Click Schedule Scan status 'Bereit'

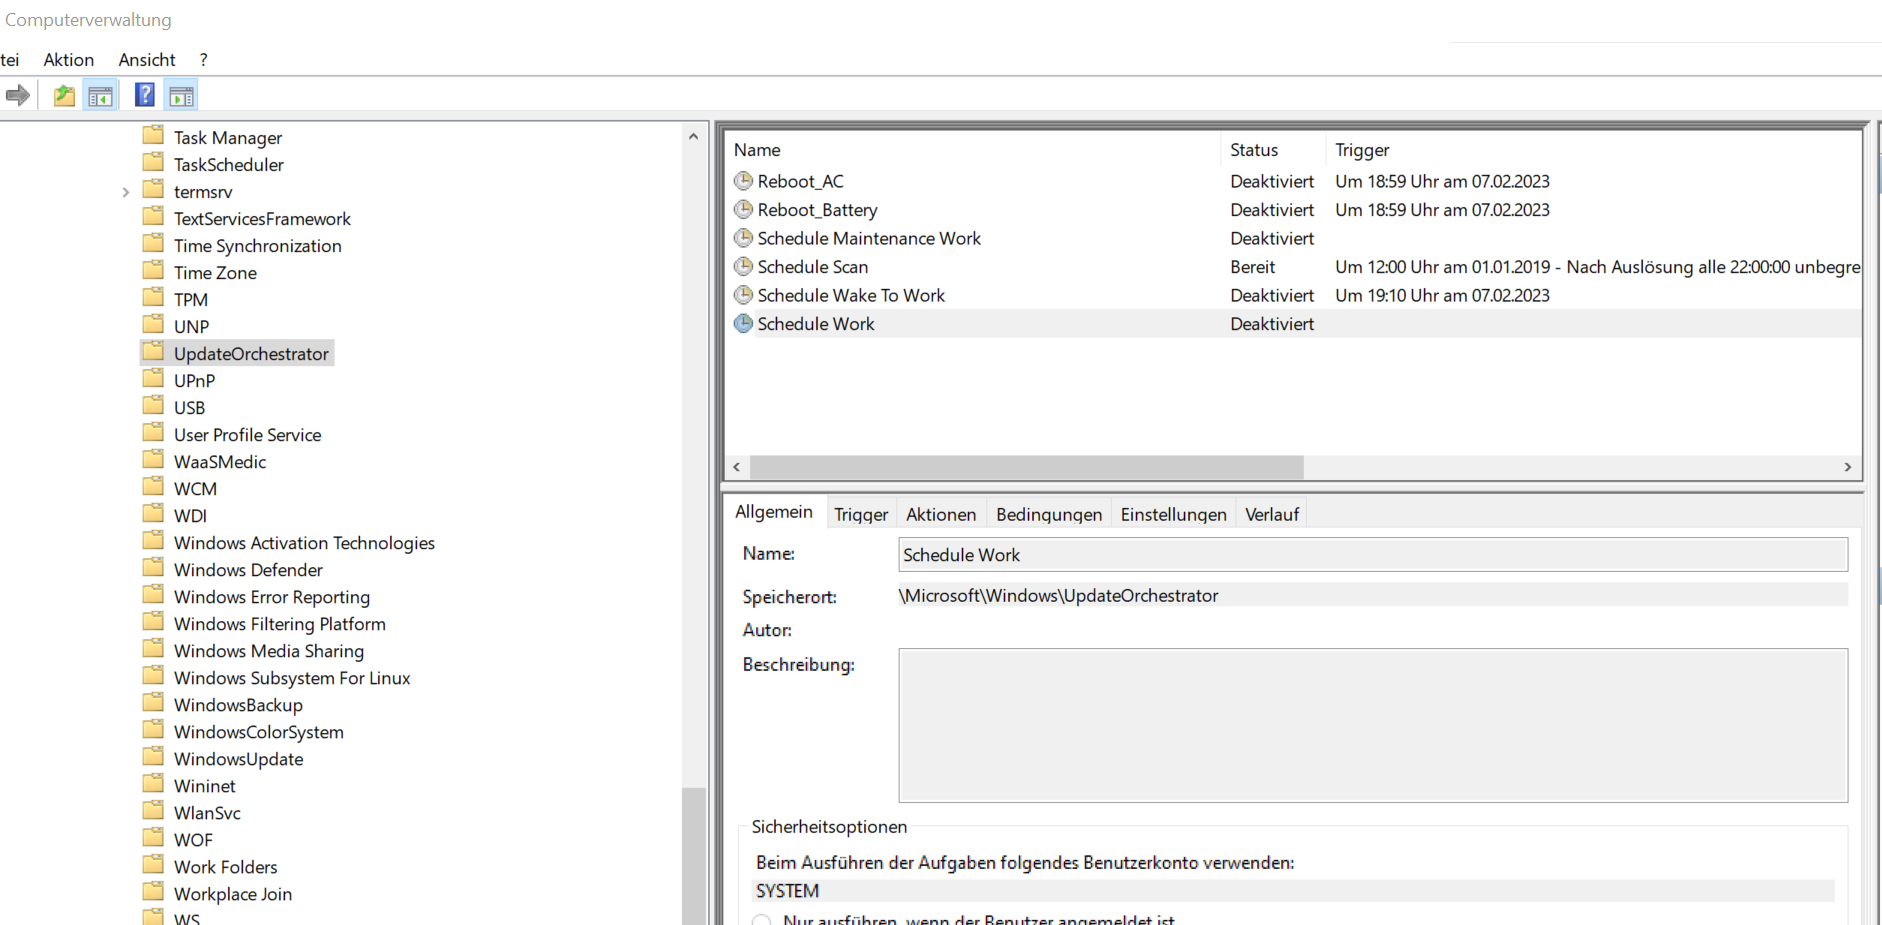(1252, 267)
